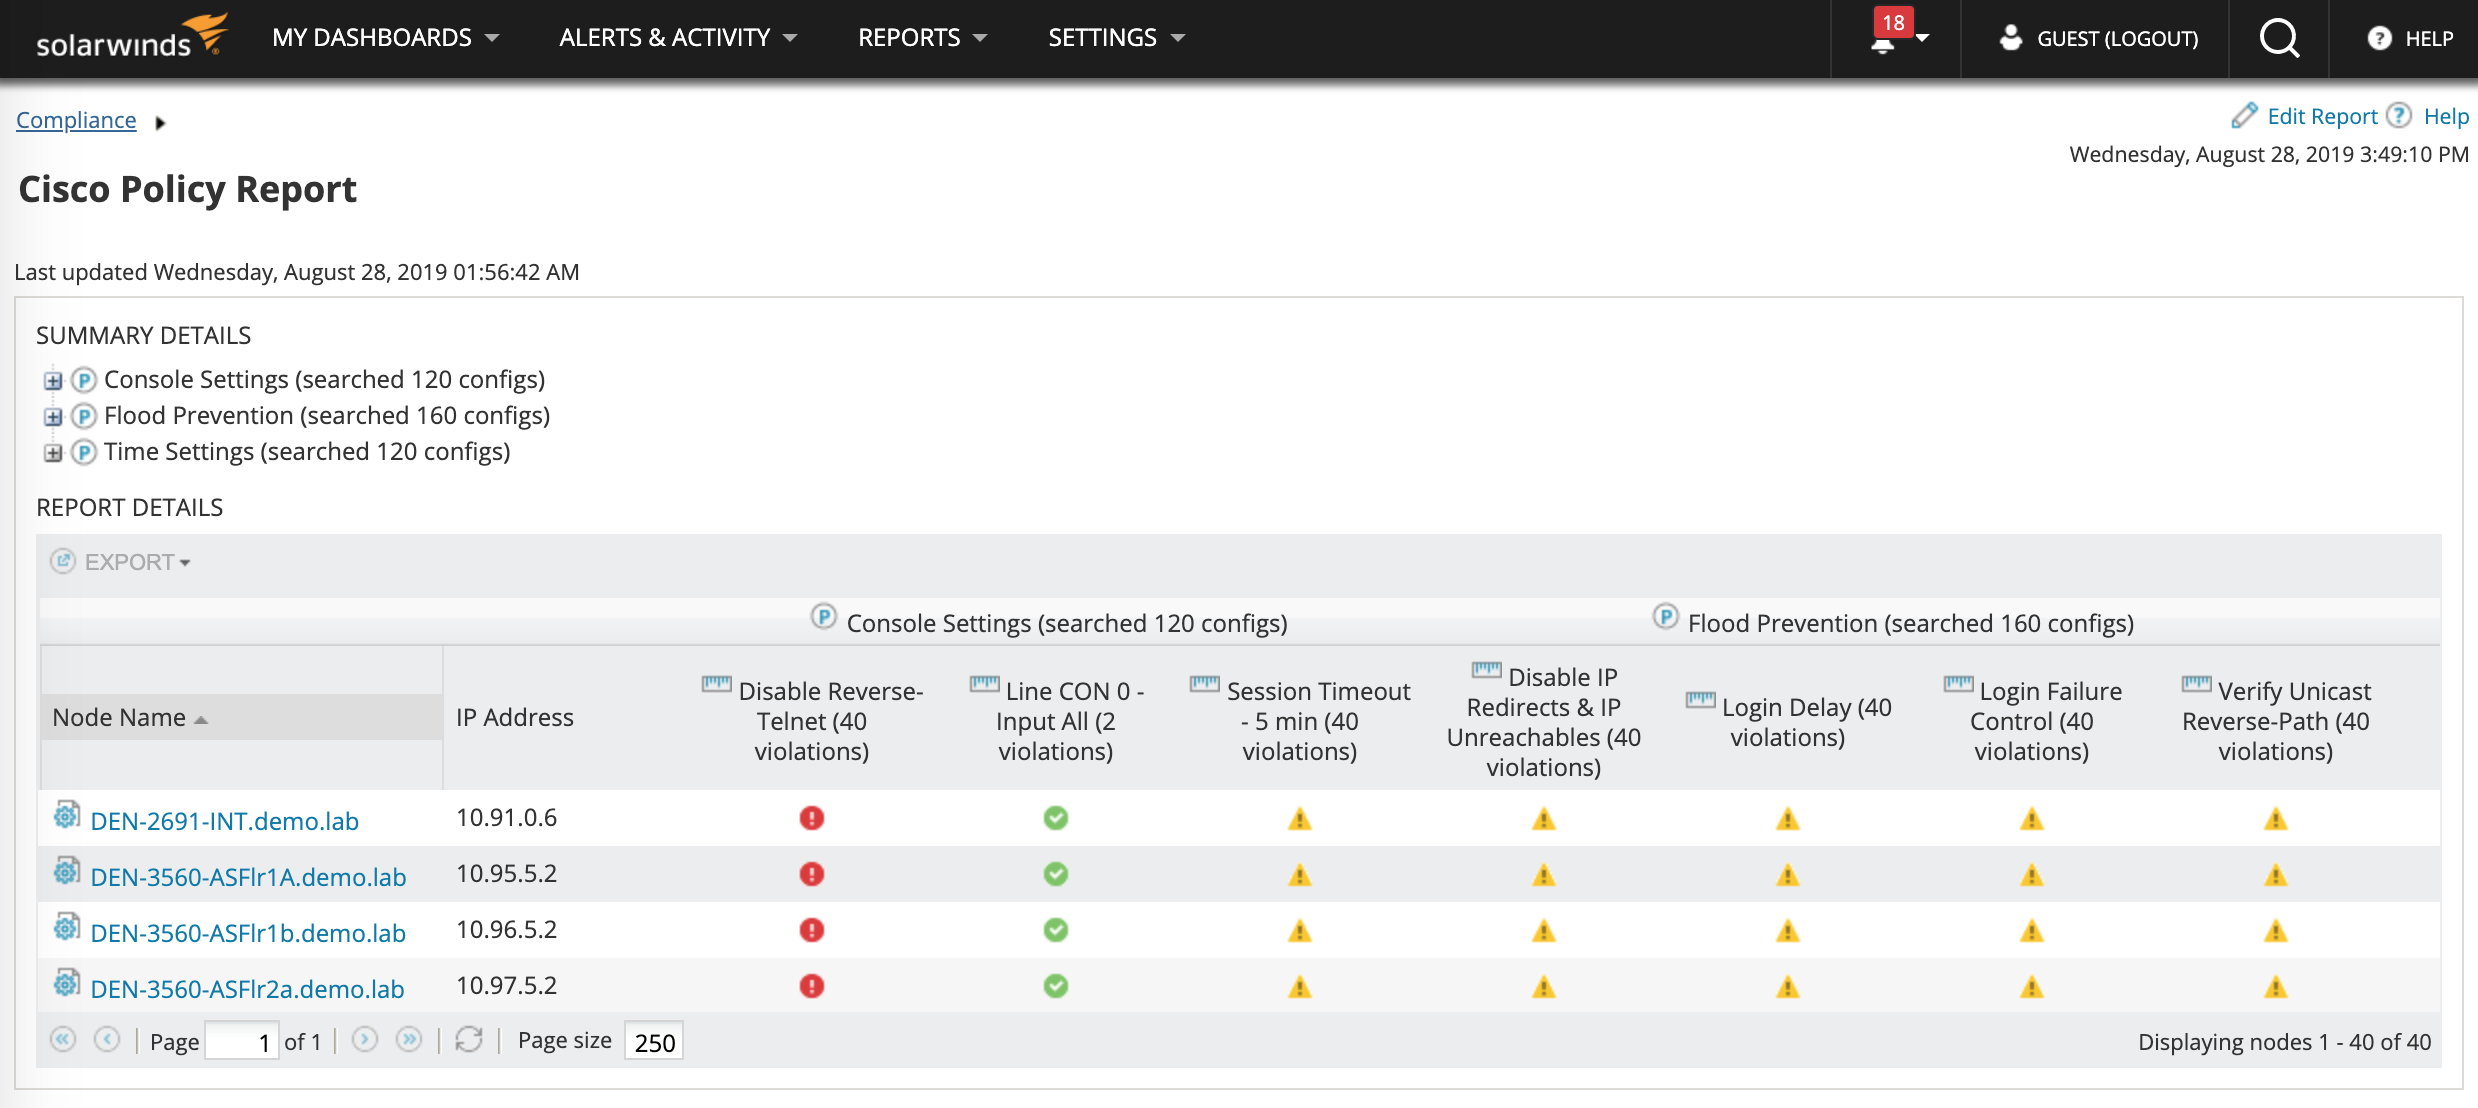This screenshot has height=1108, width=2478.
Task: Open the search magnifier icon
Action: pos(2279,39)
